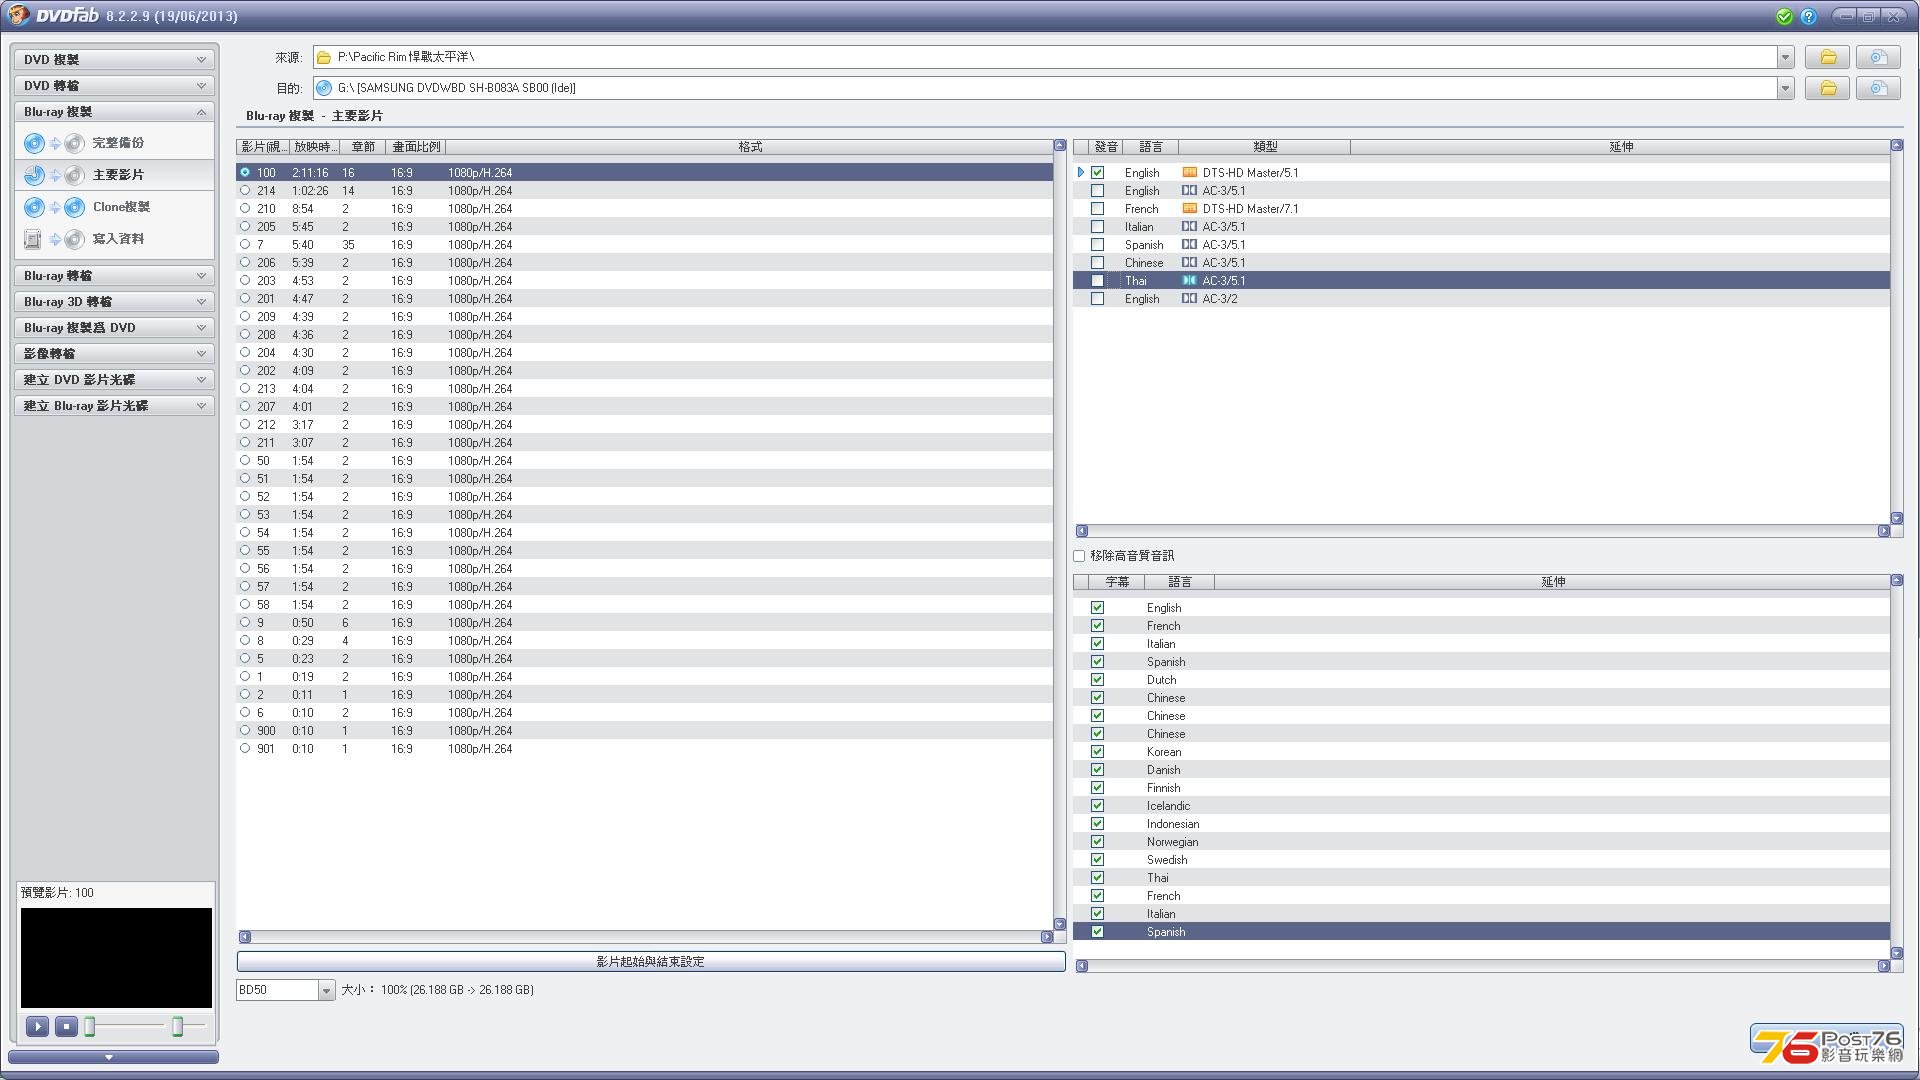Select 寫入資料 write data mode
The width and height of the screenshot is (1920, 1080).
pyautogui.click(x=114, y=239)
